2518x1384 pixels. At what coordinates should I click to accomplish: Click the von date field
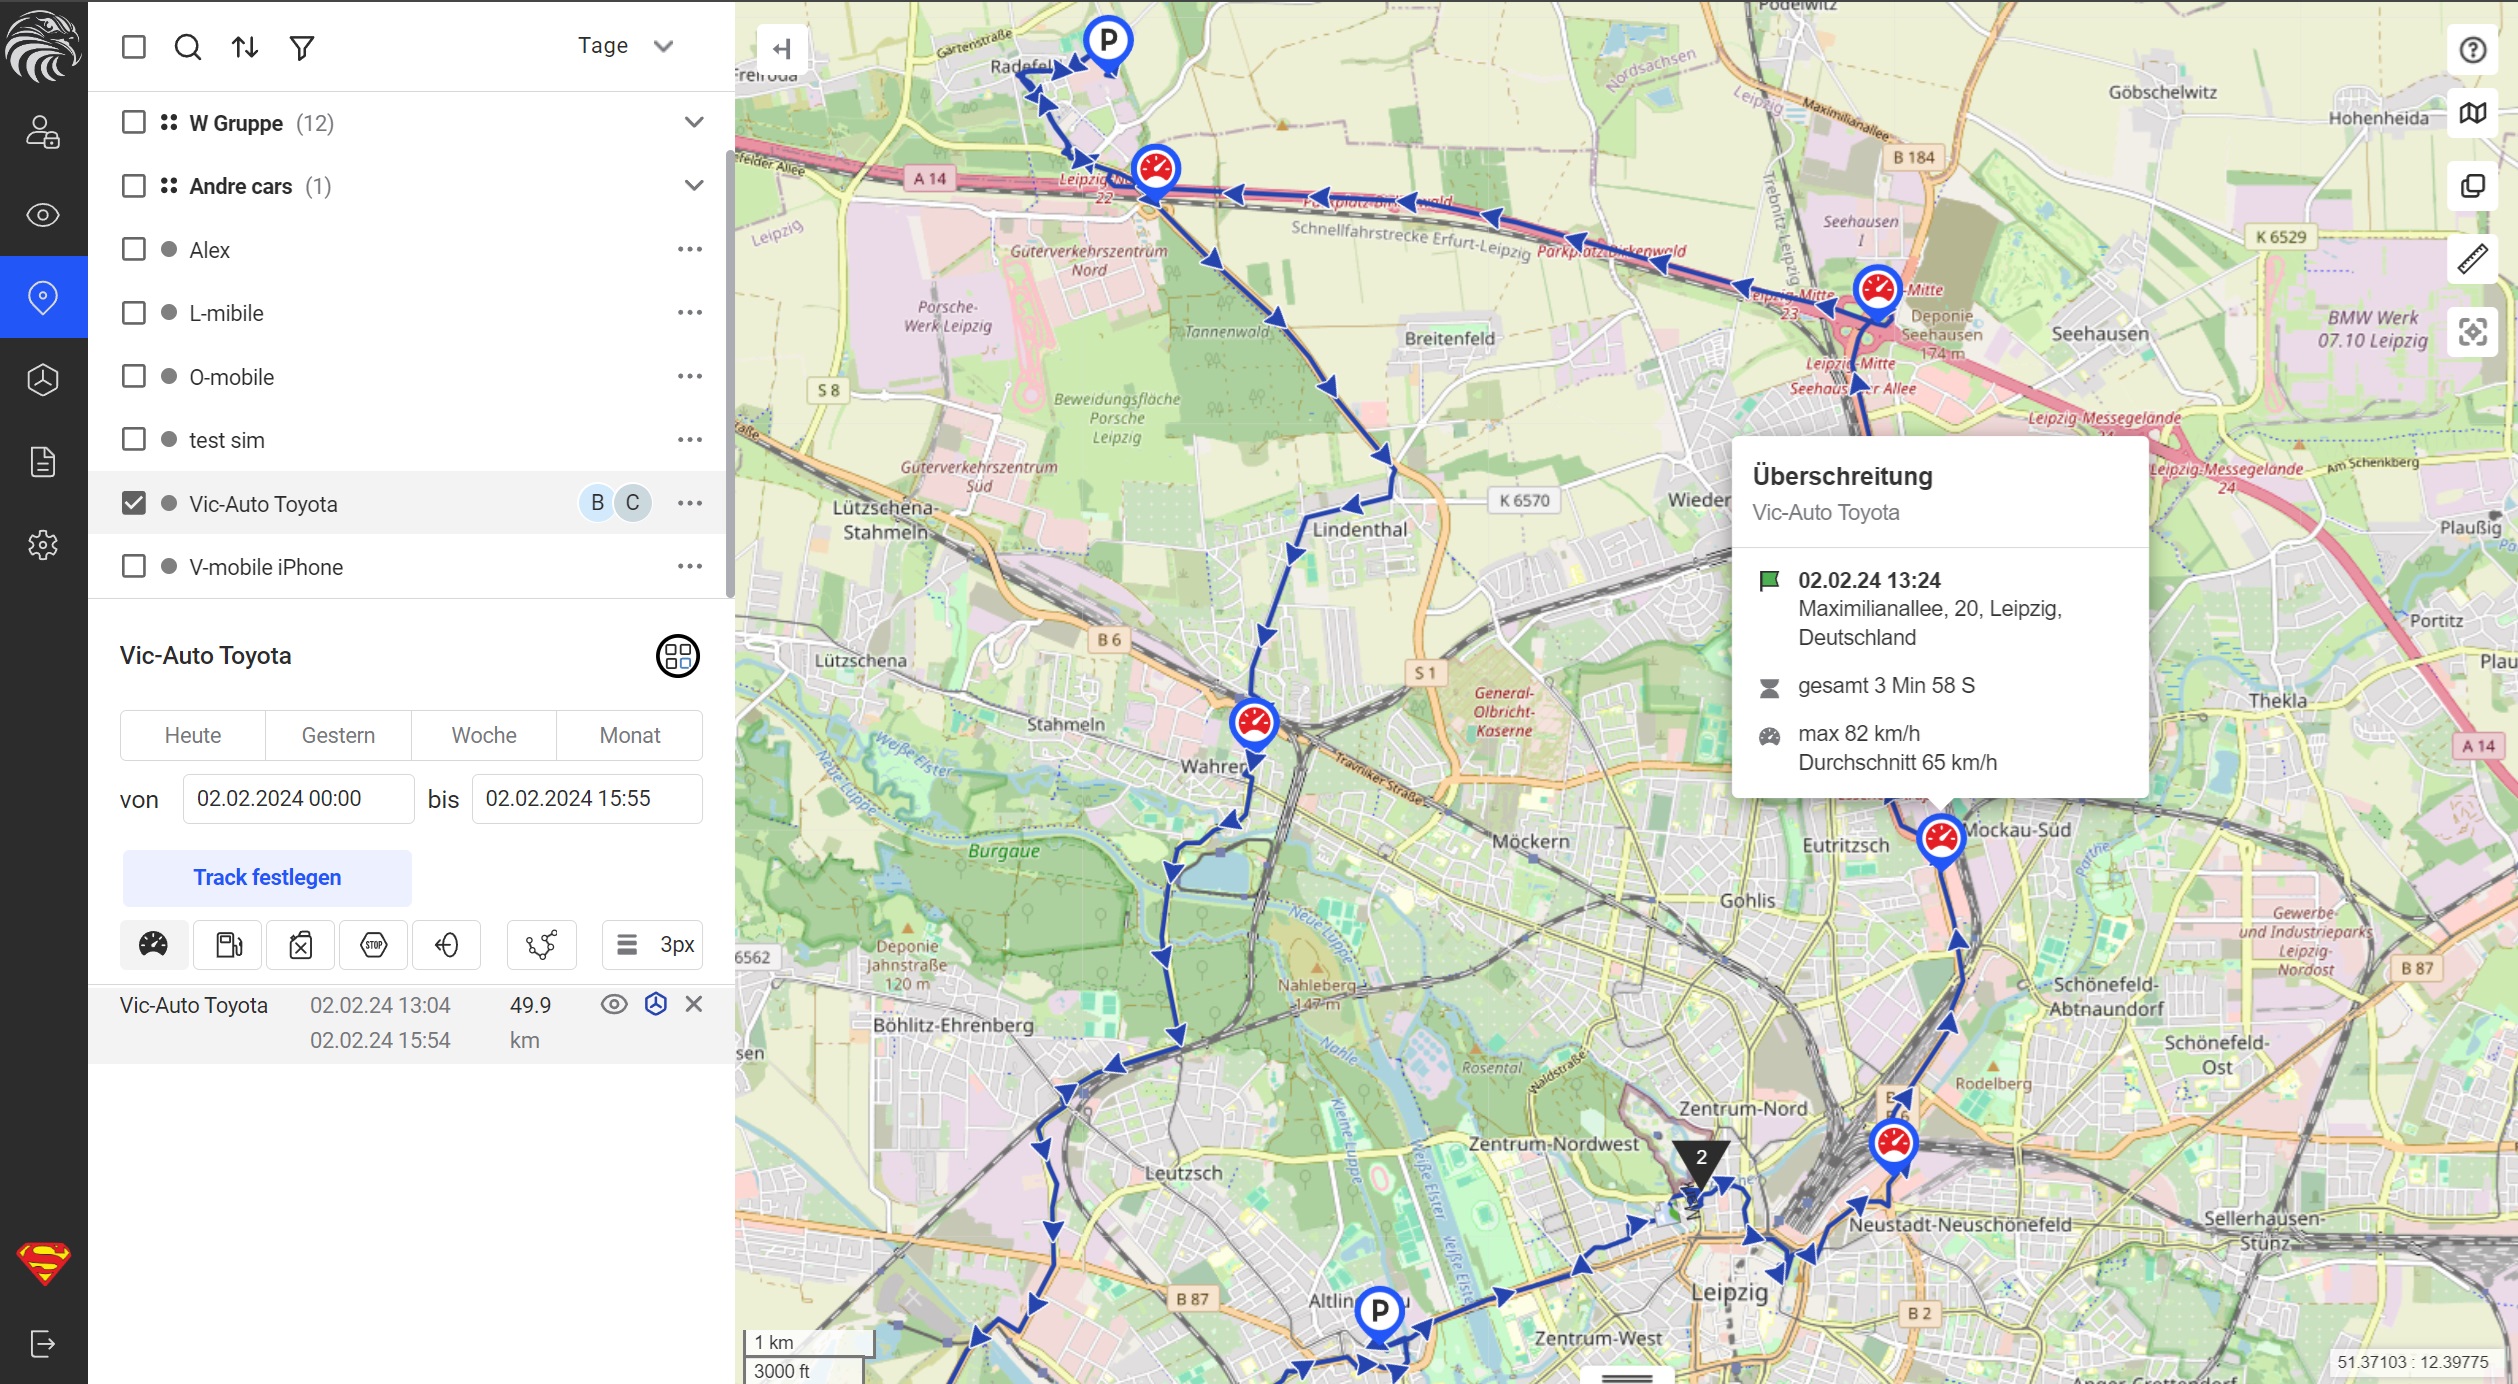point(298,798)
